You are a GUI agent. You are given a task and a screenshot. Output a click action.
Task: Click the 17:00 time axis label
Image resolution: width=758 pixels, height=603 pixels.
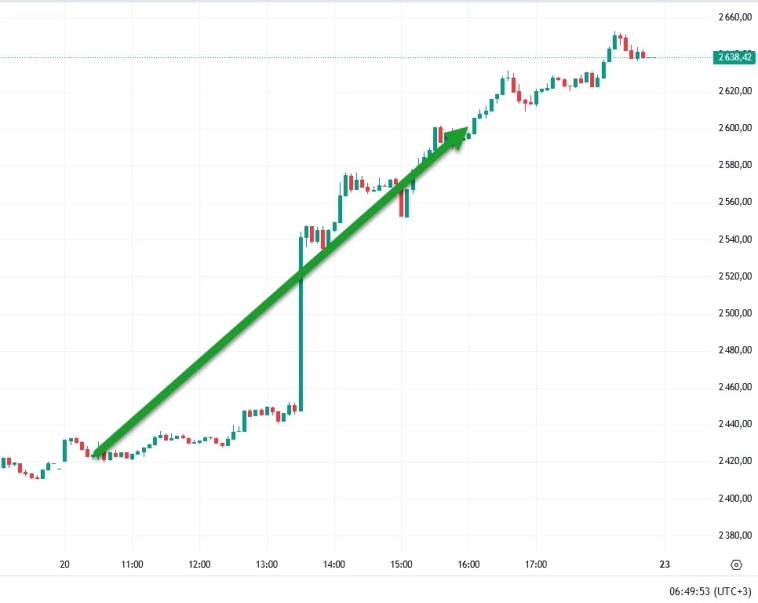coord(536,564)
